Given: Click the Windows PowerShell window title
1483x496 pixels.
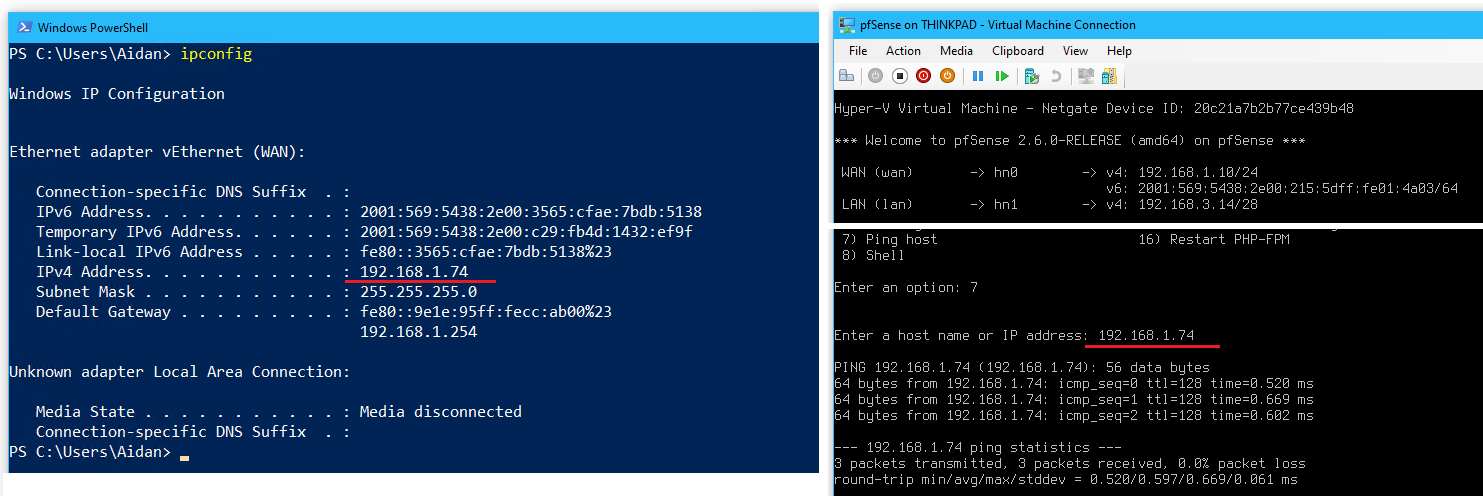Looking at the screenshot, I should 93,28.
